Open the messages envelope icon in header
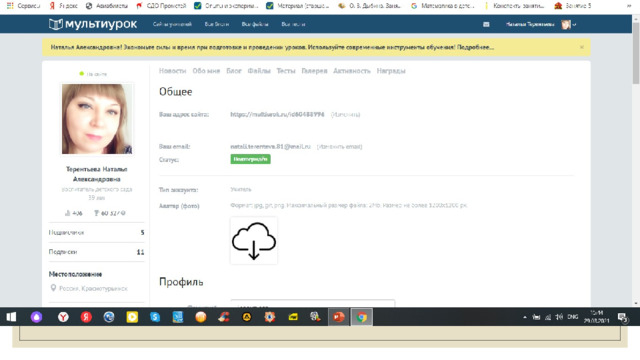The width and height of the screenshot is (640, 360). click(486, 24)
